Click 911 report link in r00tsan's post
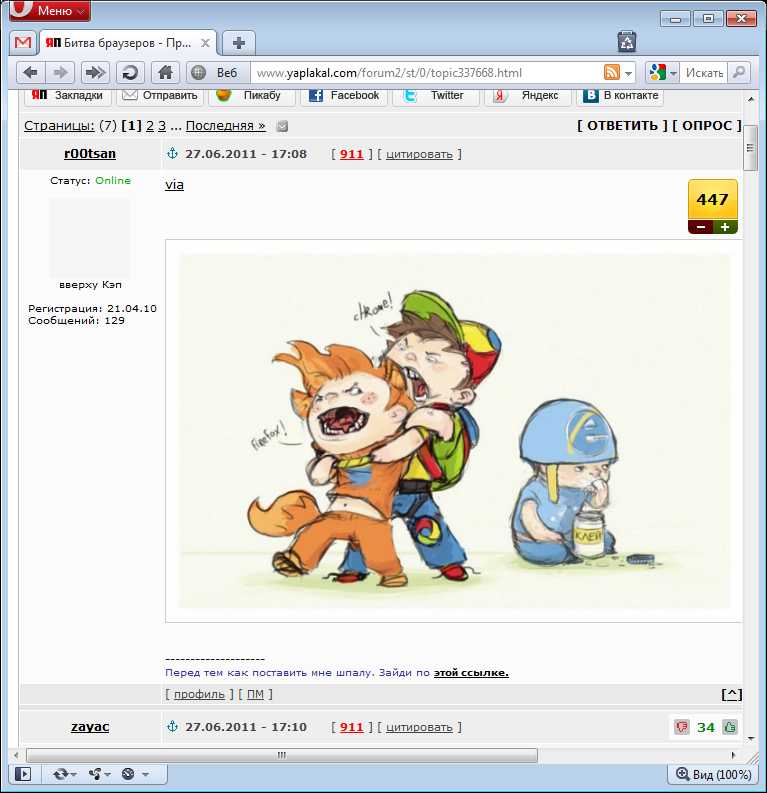This screenshot has width=767, height=793. click(351, 154)
